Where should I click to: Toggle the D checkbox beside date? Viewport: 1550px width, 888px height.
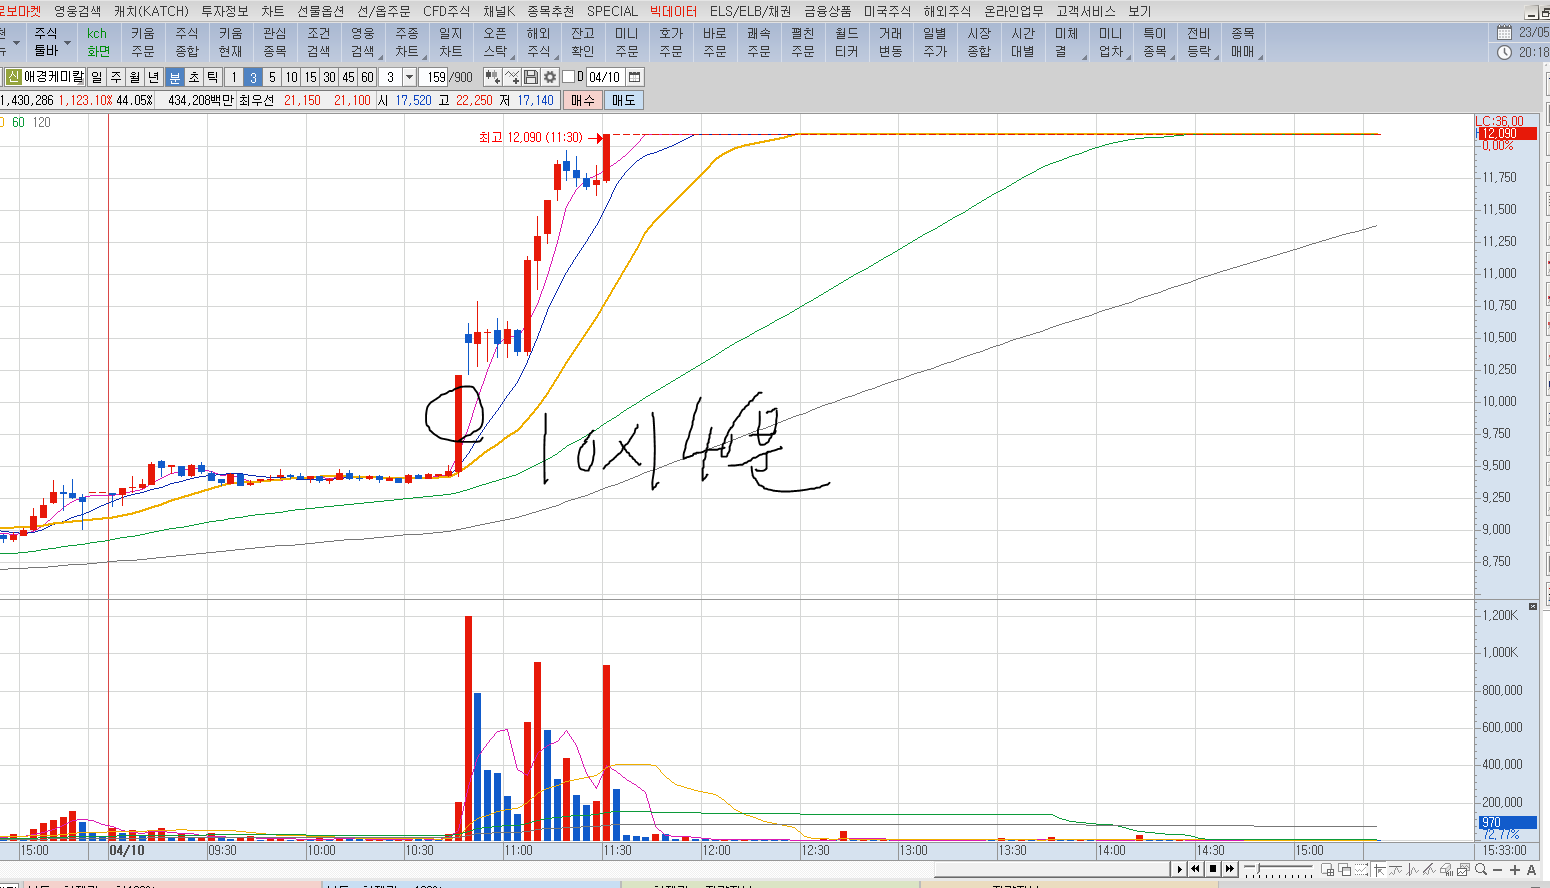tap(568, 77)
